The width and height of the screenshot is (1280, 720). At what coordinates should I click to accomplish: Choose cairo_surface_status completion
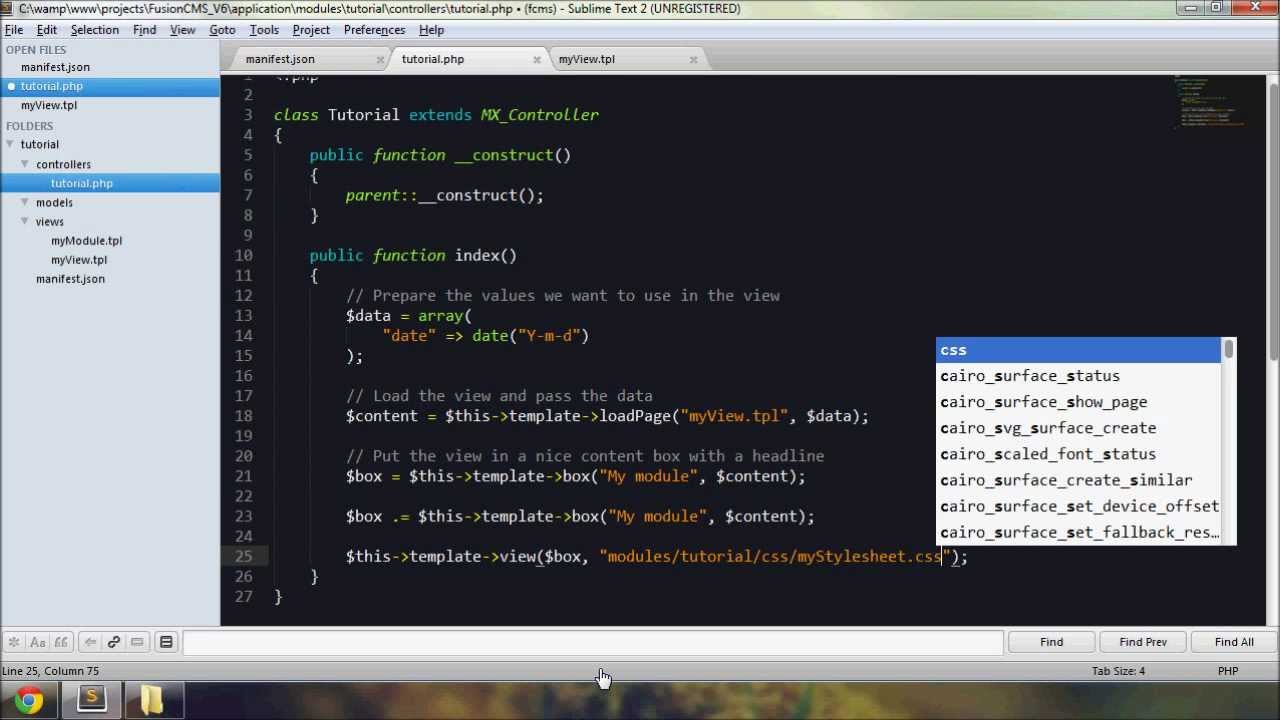1078,376
